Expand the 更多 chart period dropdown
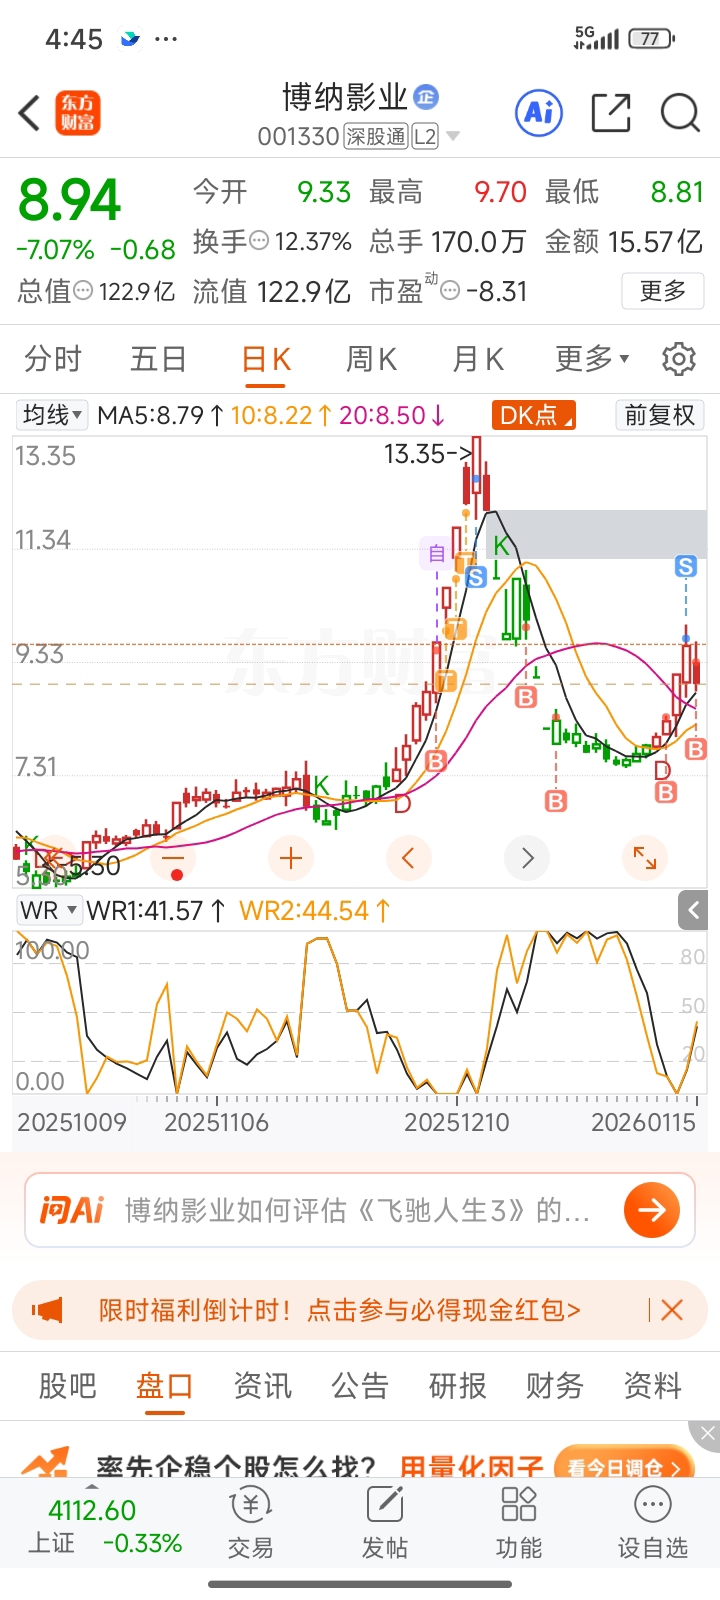This screenshot has height=1600, width=720. pos(592,358)
